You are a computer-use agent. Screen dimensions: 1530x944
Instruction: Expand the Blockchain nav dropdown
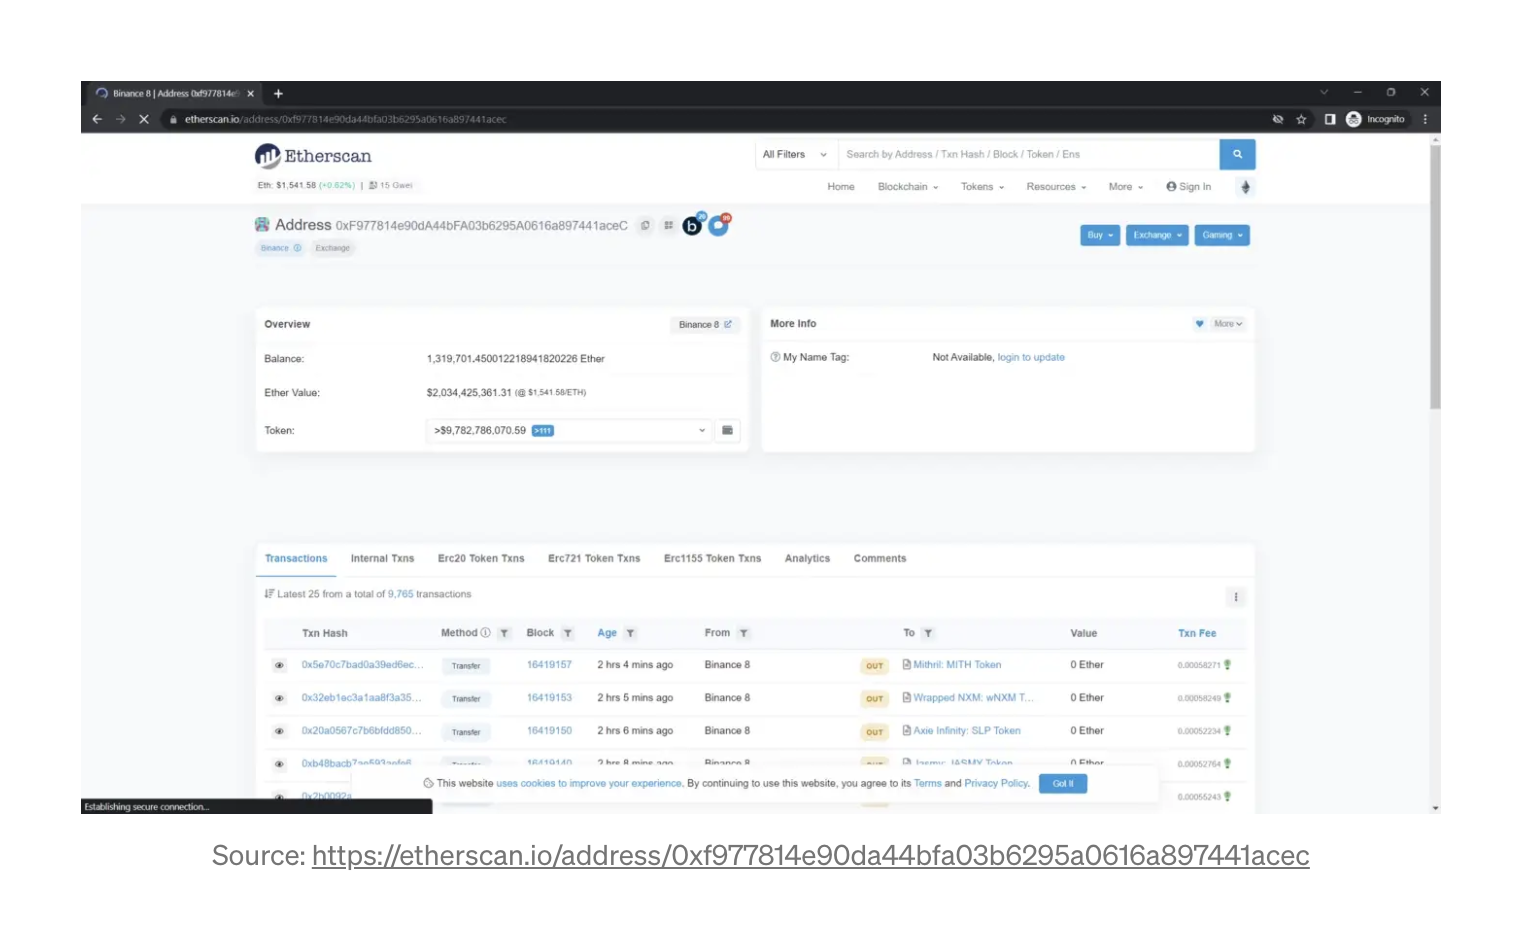908,187
